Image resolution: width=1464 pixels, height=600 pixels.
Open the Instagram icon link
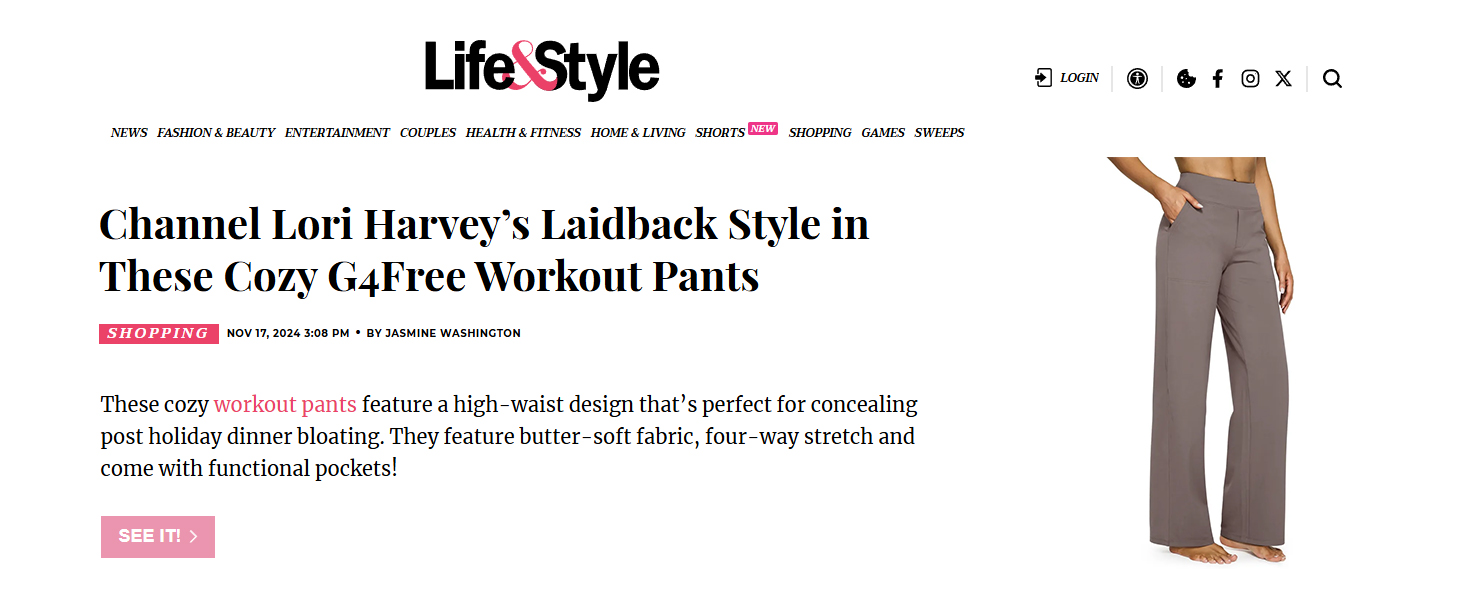pyautogui.click(x=1250, y=78)
